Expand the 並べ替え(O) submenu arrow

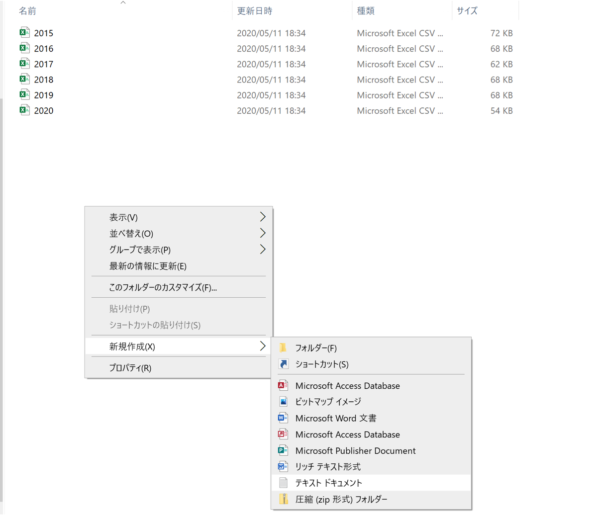tap(263, 233)
